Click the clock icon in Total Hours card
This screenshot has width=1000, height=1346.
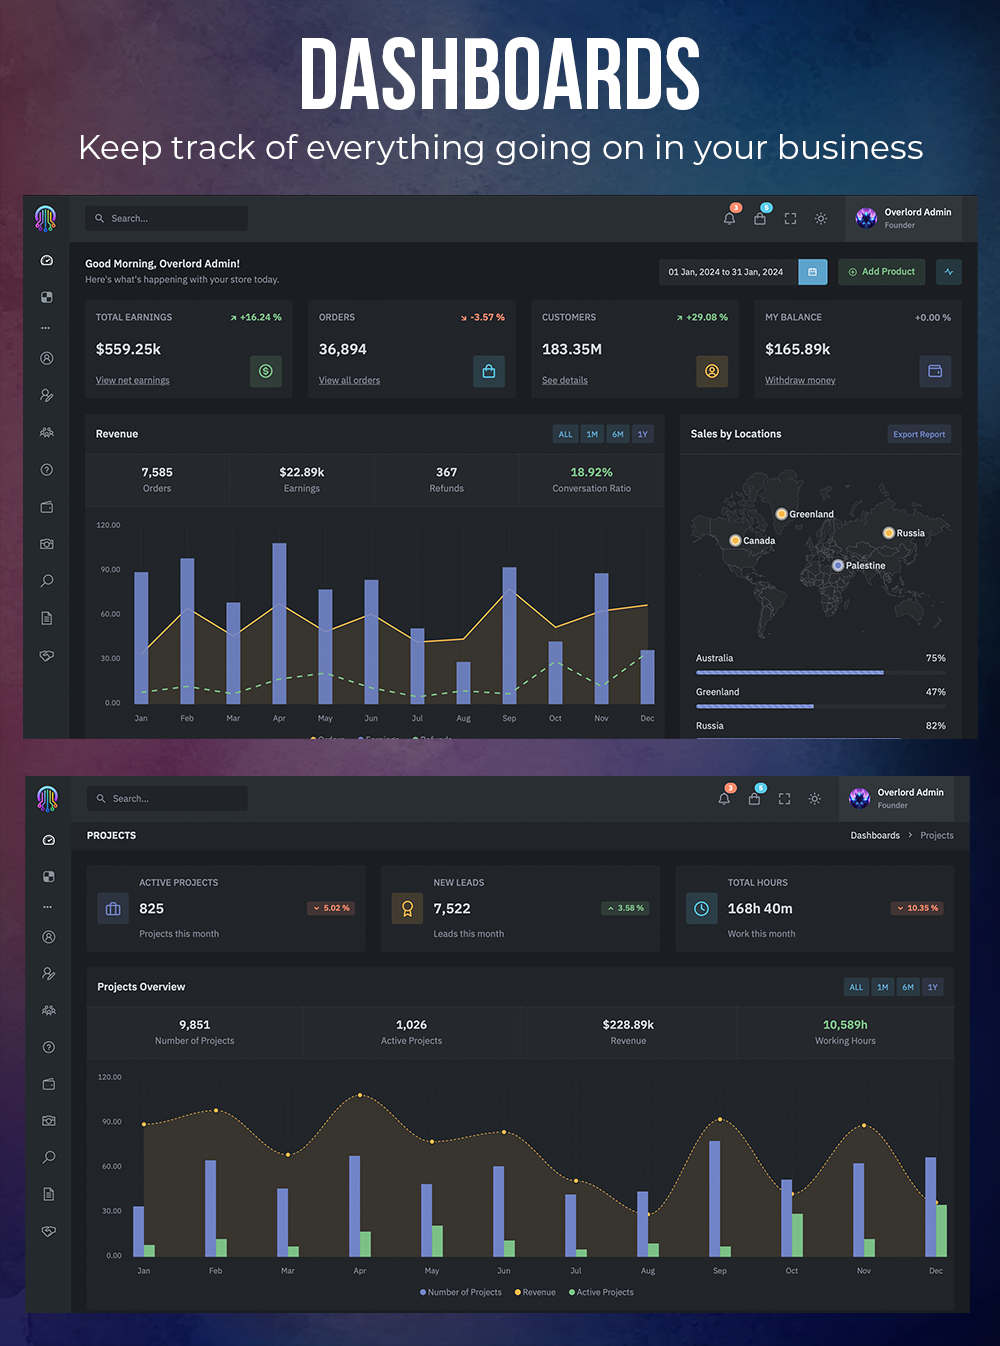701,908
